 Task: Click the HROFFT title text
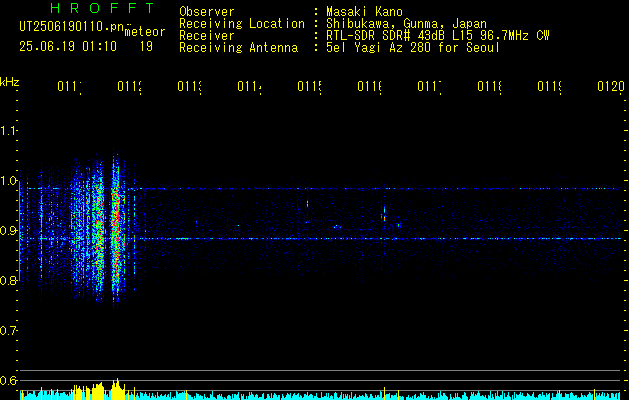tap(102, 8)
